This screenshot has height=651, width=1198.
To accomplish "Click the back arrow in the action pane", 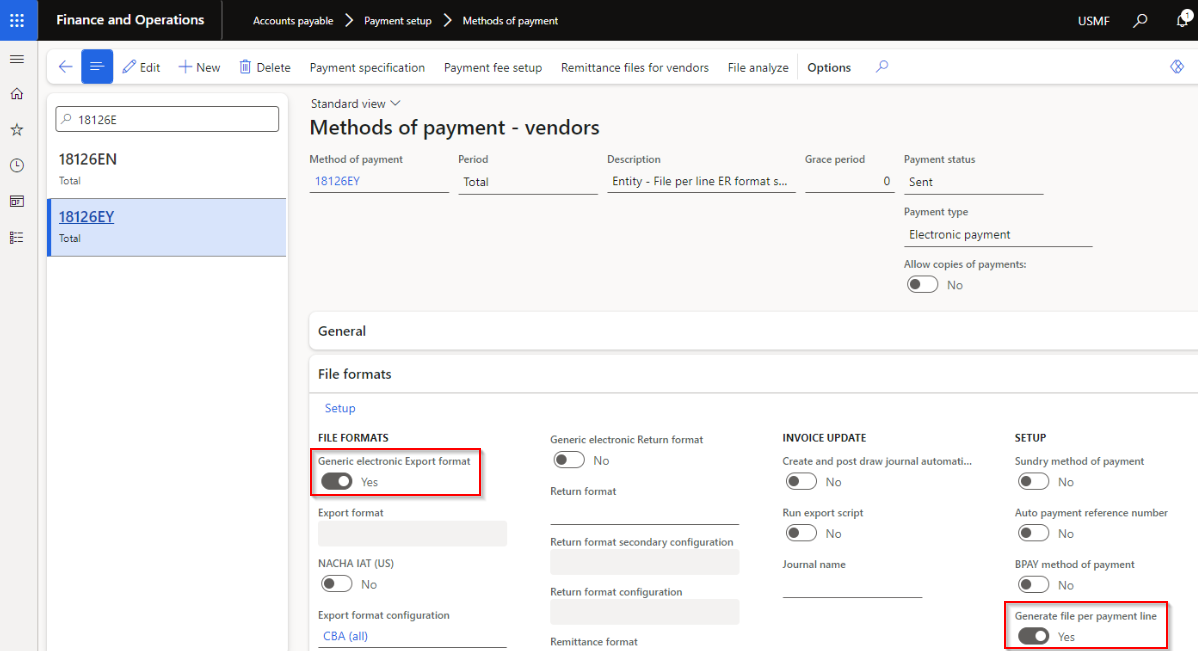I will pyautogui.click(x=65, y=66).
